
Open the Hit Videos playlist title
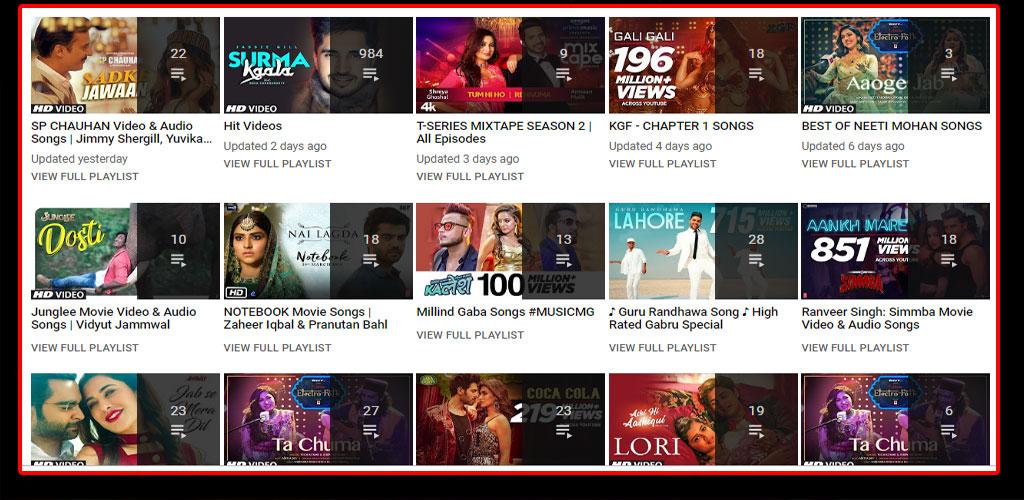(x=253, y=126)
